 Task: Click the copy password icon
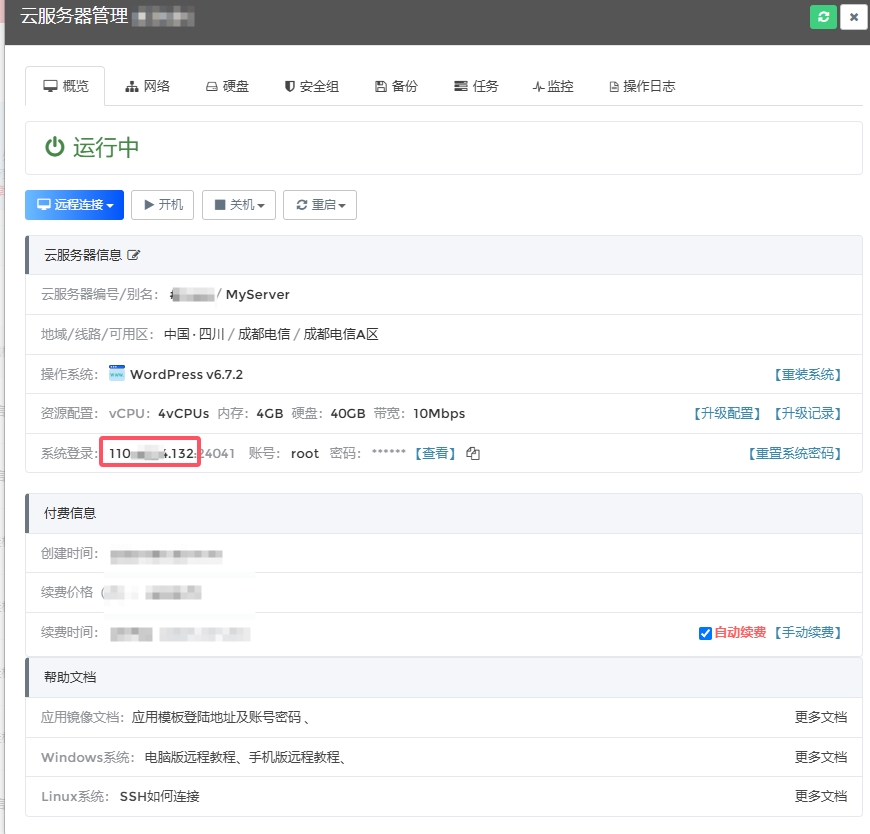click(473, 454)
